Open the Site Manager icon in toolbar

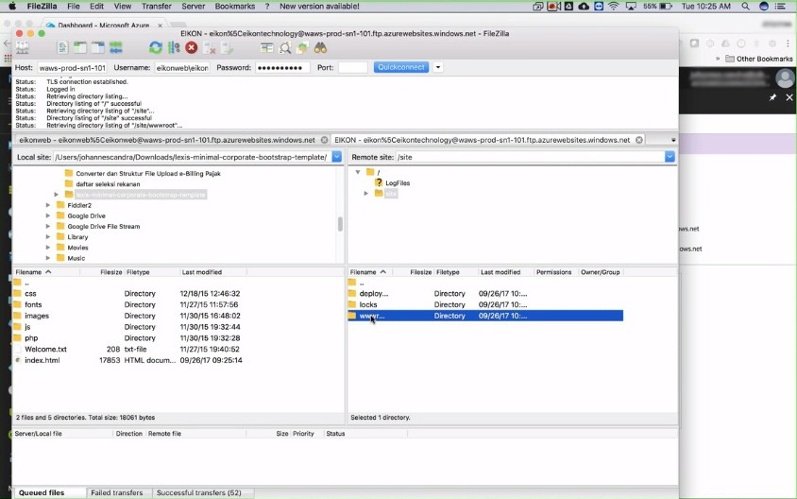click(x=22, y=48)
